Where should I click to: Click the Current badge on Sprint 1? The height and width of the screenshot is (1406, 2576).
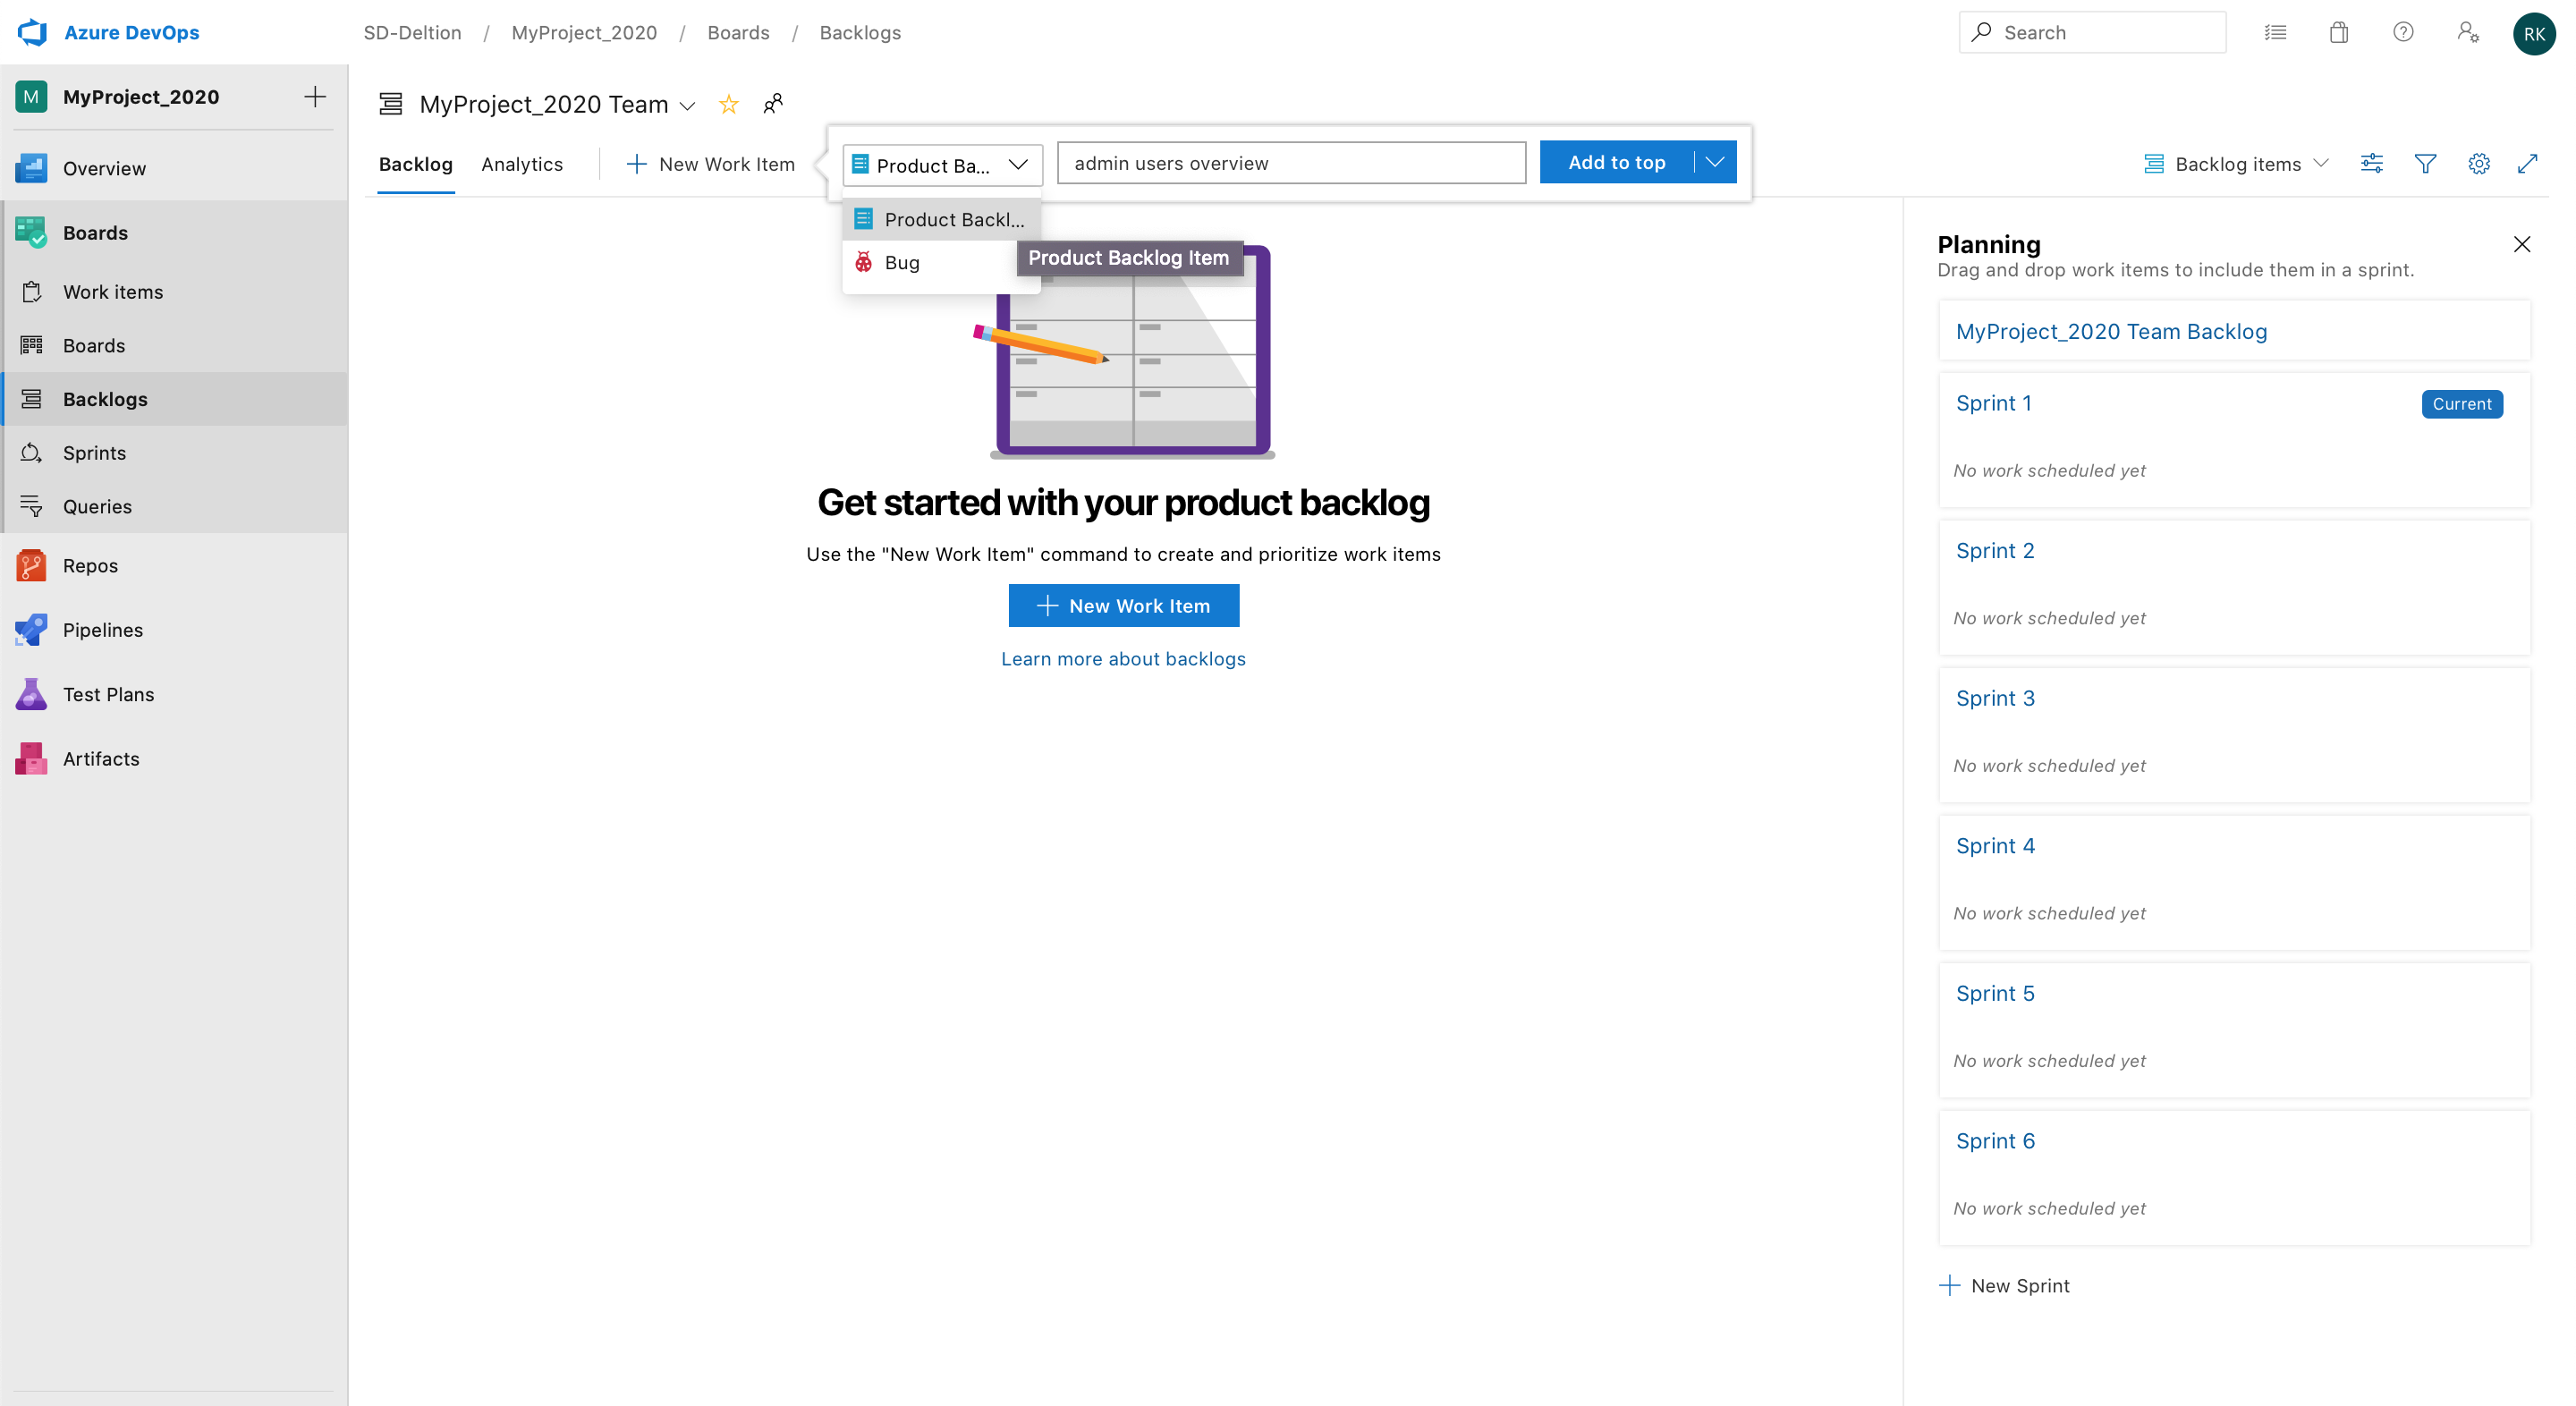(2461, 403)
